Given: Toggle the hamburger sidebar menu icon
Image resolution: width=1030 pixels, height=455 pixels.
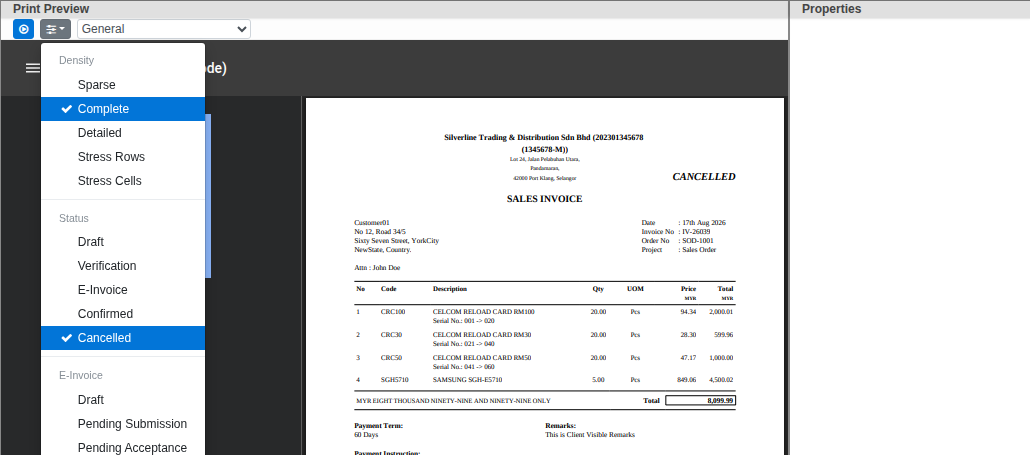Looking at the screenshot, I should (x=33, y=68).
